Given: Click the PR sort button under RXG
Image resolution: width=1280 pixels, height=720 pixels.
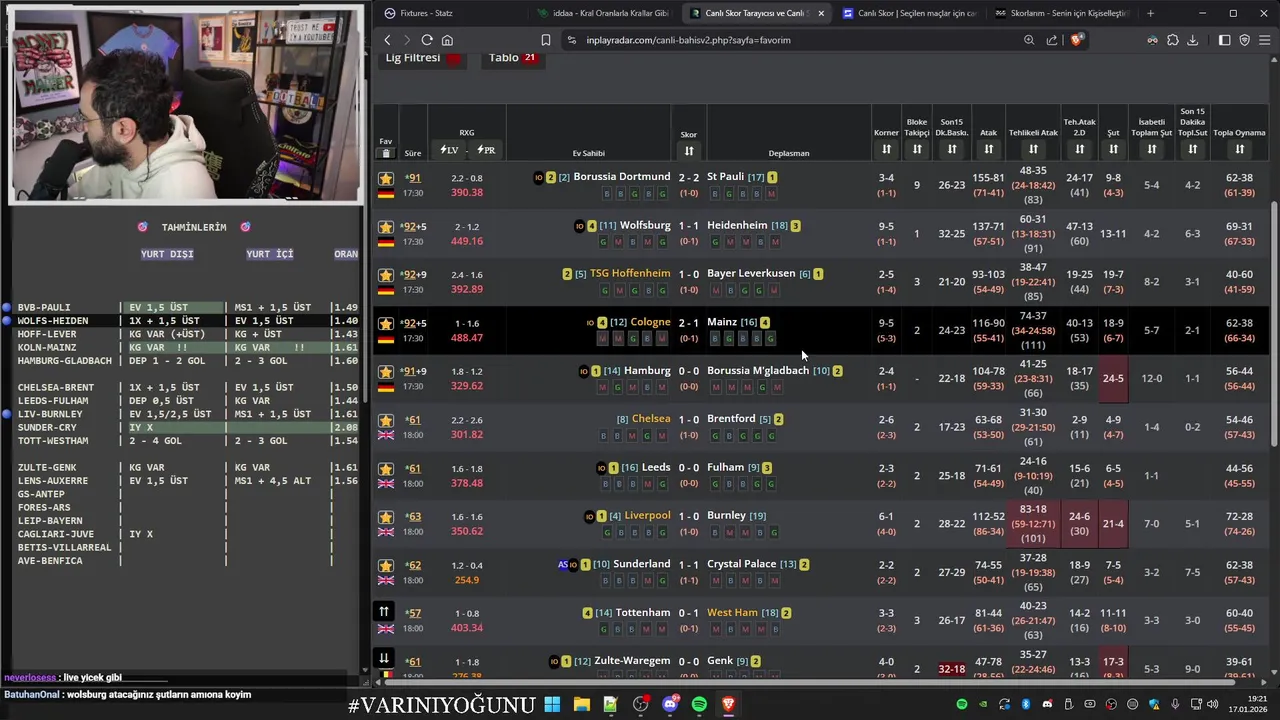Looking at the screenshot, I should (x=486, y=150).
